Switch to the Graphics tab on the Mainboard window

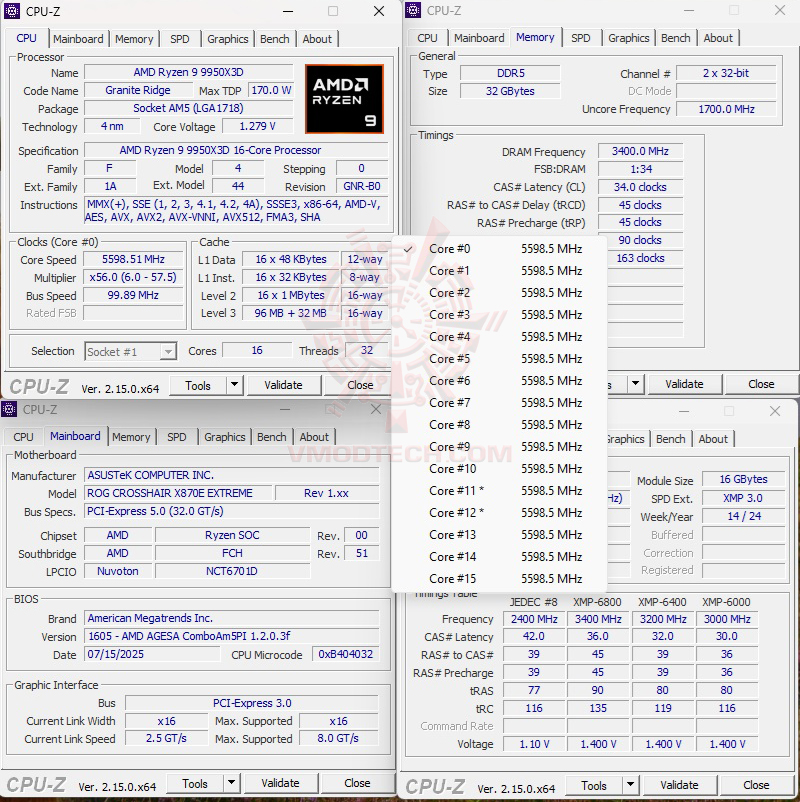(x=224, y=437)
